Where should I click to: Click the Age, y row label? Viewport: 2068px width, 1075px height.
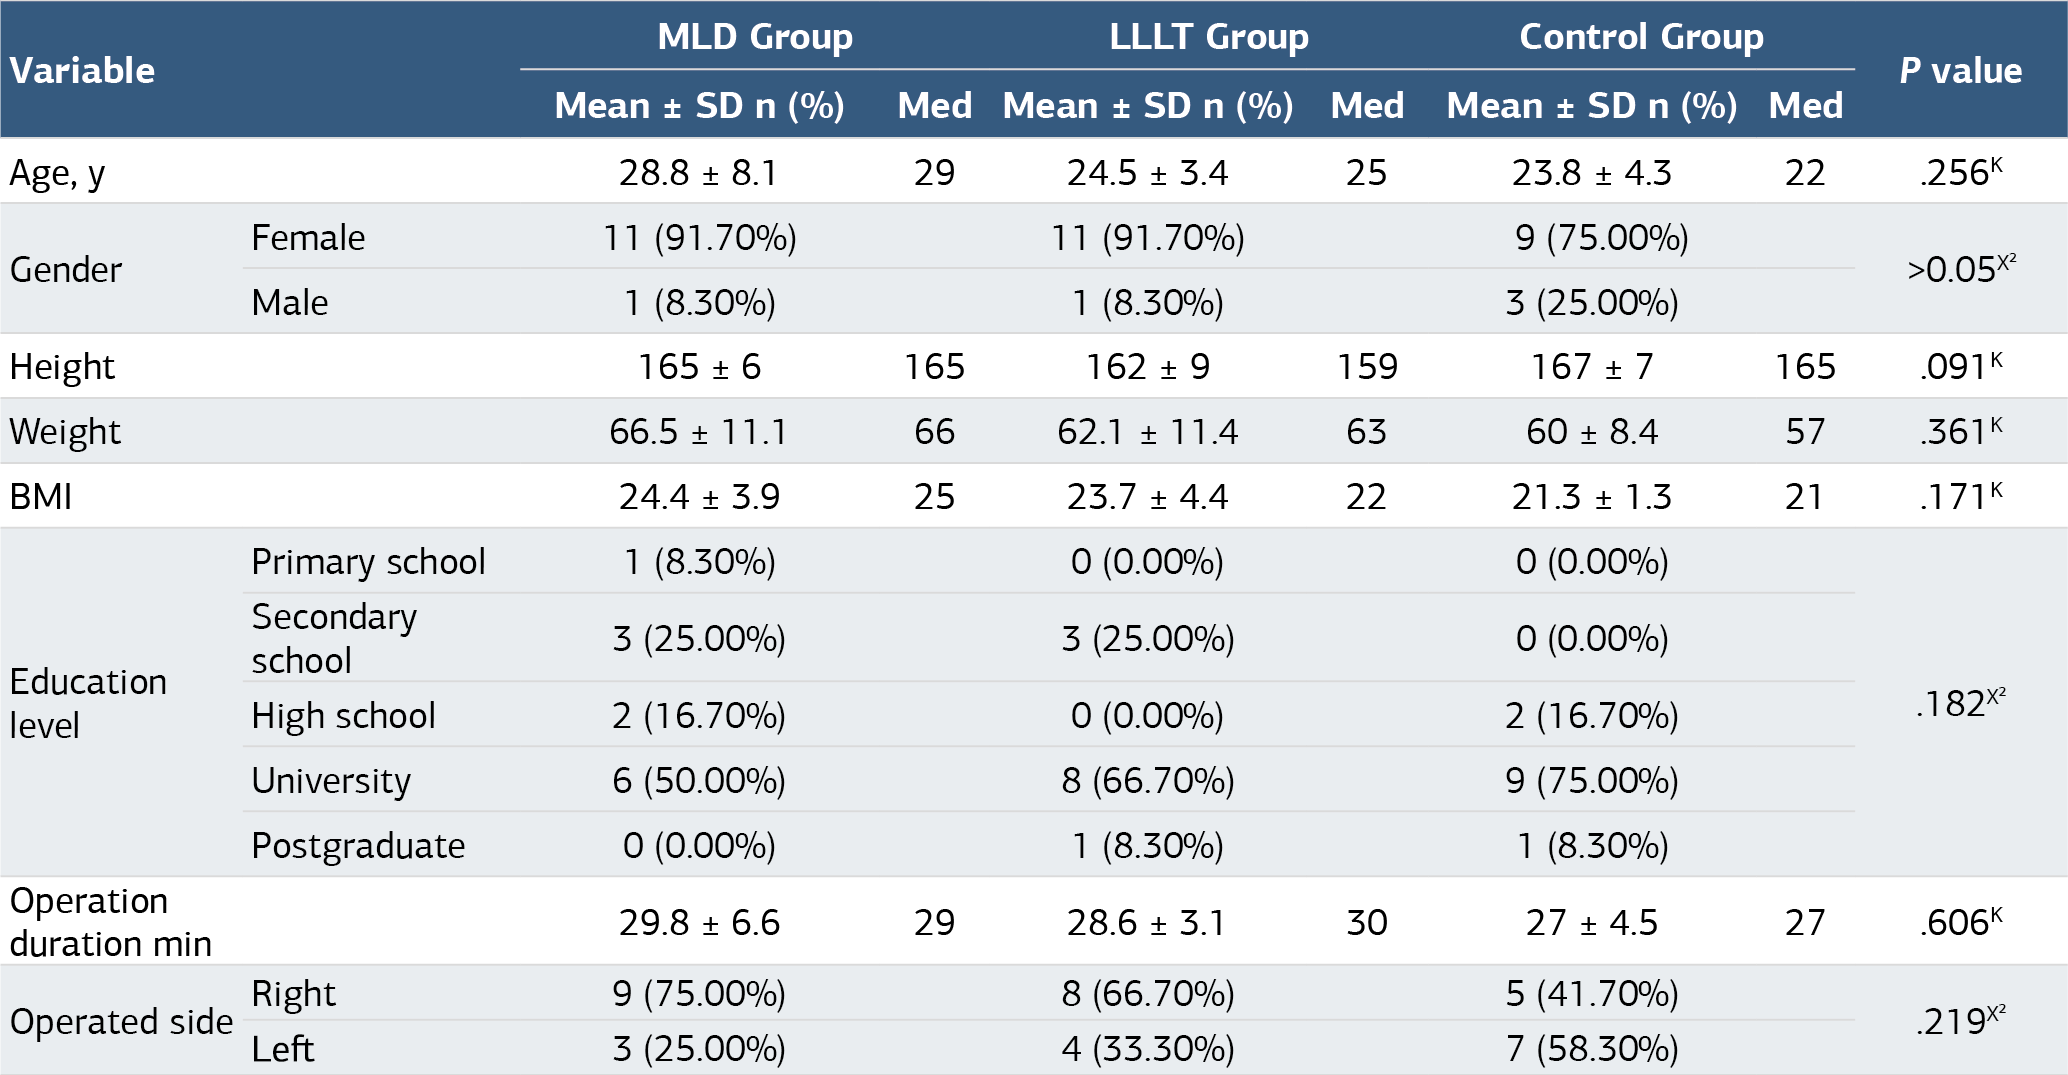(x=57, y=173)
